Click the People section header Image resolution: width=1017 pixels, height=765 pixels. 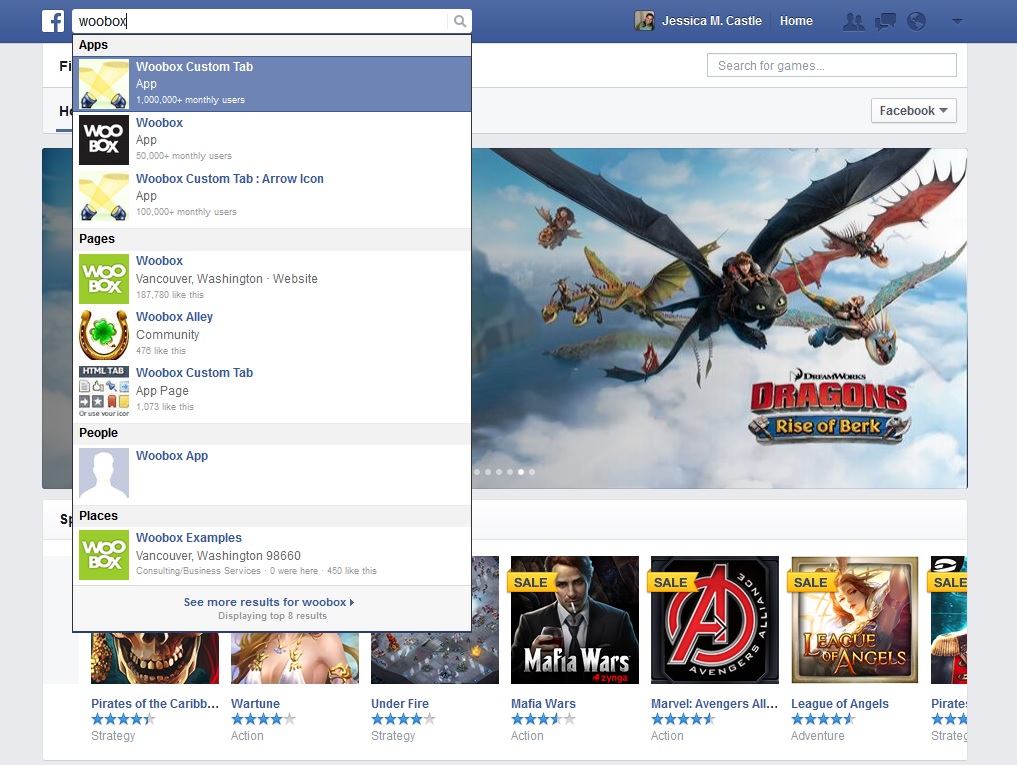tap(272, 433)
